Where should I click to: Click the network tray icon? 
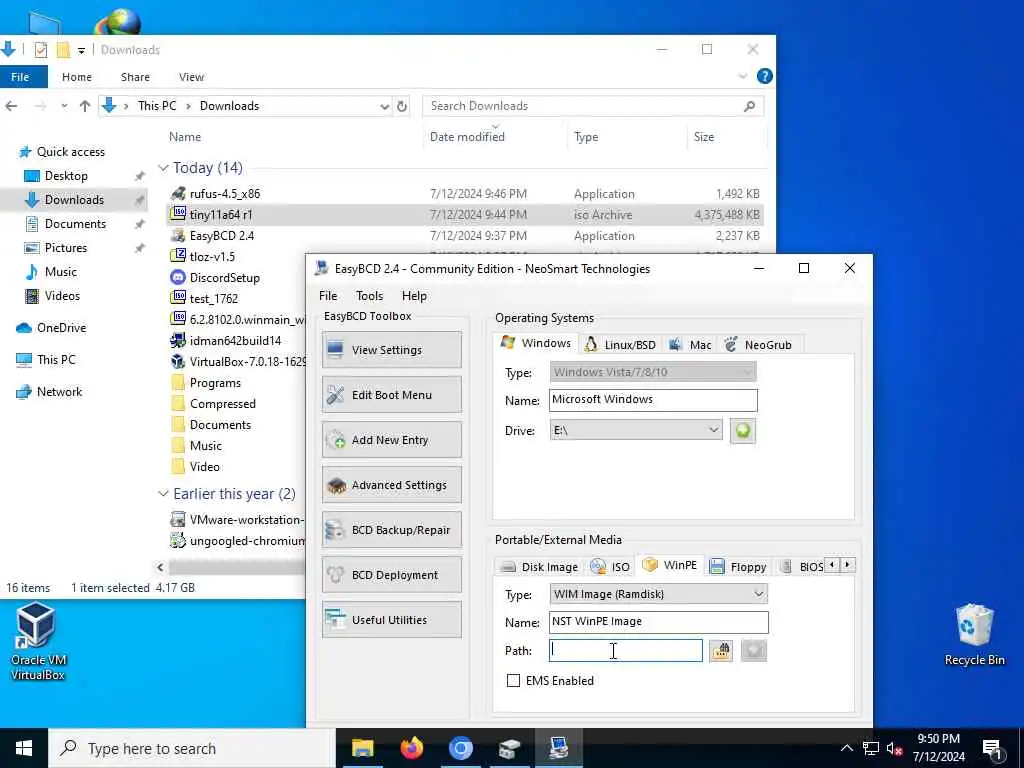tap(871, 748)
